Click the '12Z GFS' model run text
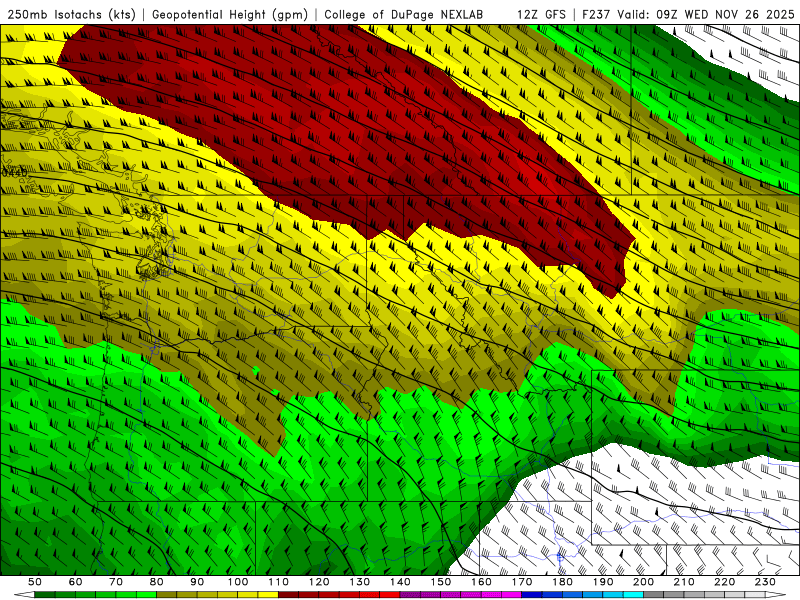The width and height of the screenshot is (800, 600). [x=541, y=15]
